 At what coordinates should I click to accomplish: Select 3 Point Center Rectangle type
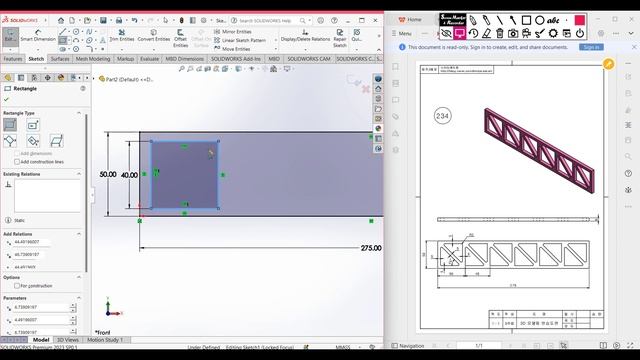33,141
